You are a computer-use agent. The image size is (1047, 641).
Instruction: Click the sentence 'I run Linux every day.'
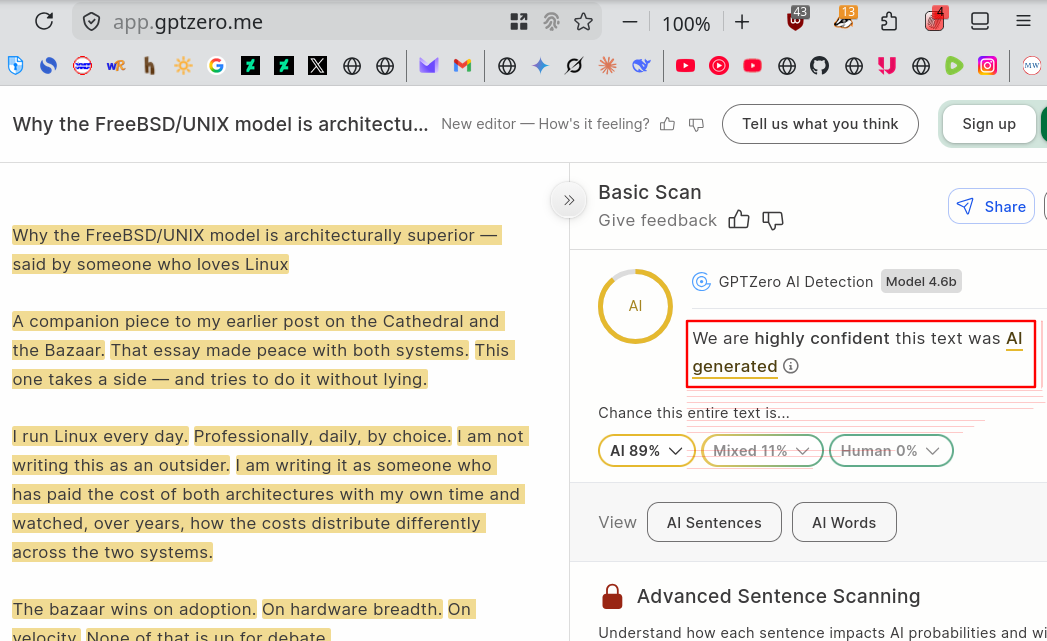(x=100, y=437)
